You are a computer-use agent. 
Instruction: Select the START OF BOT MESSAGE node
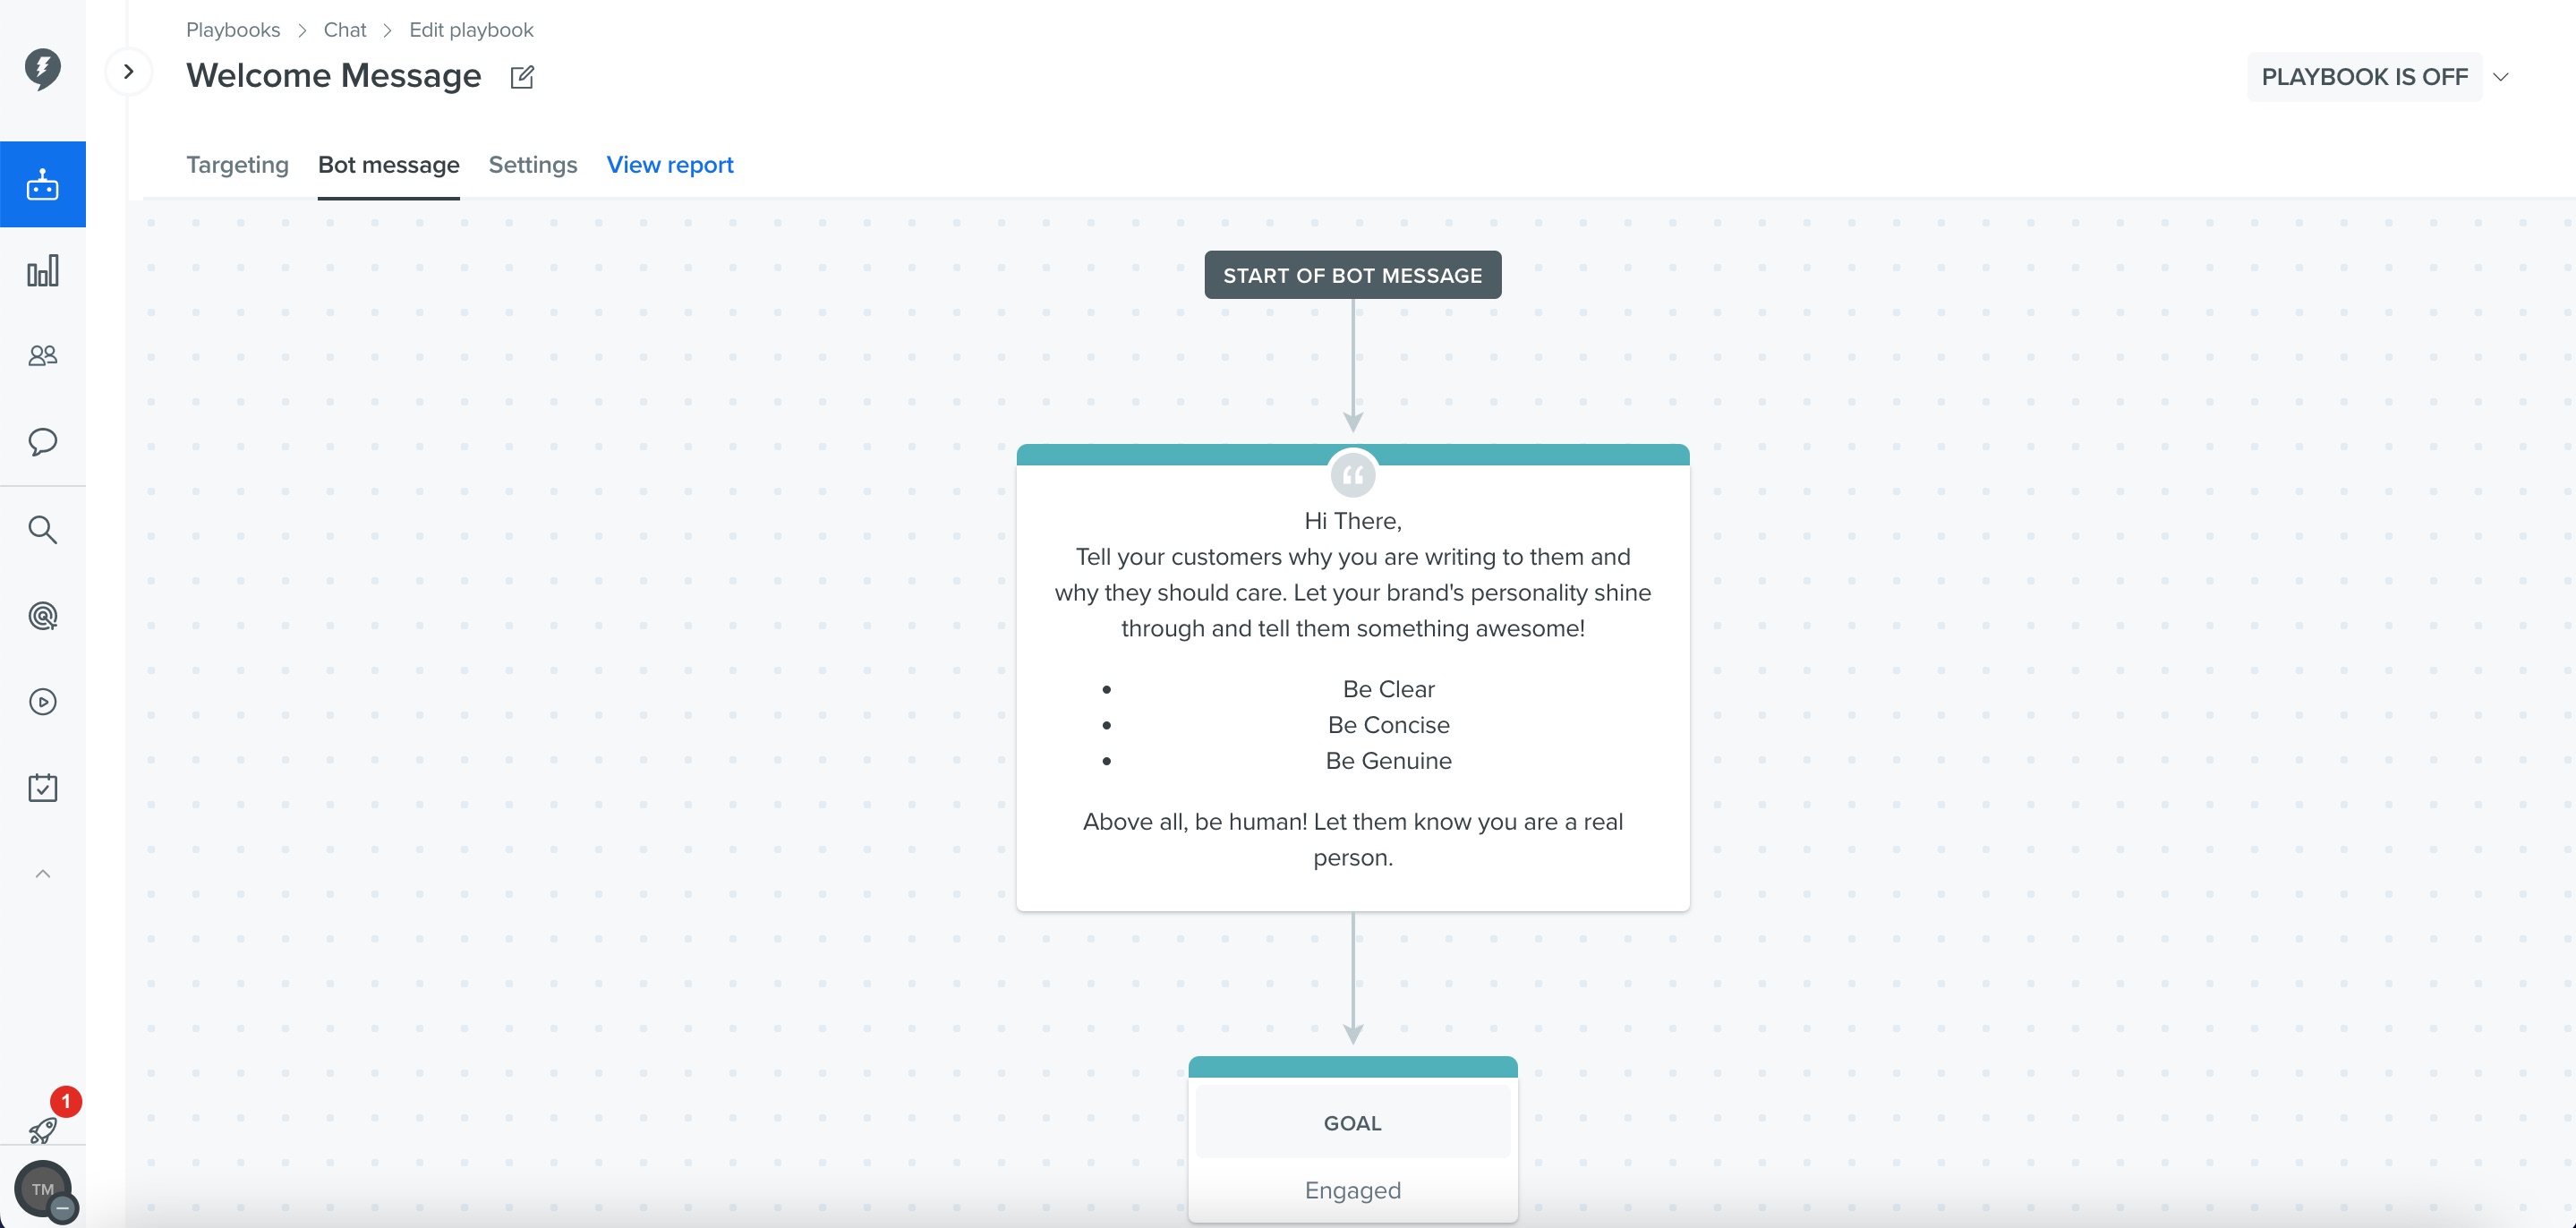click(x=1352, y=275)
